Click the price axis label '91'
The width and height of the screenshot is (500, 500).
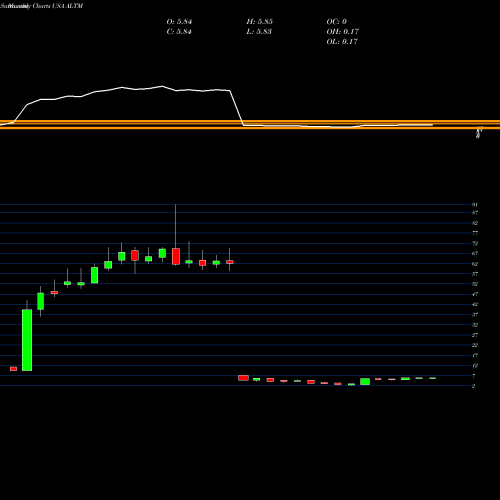point(475,205)
